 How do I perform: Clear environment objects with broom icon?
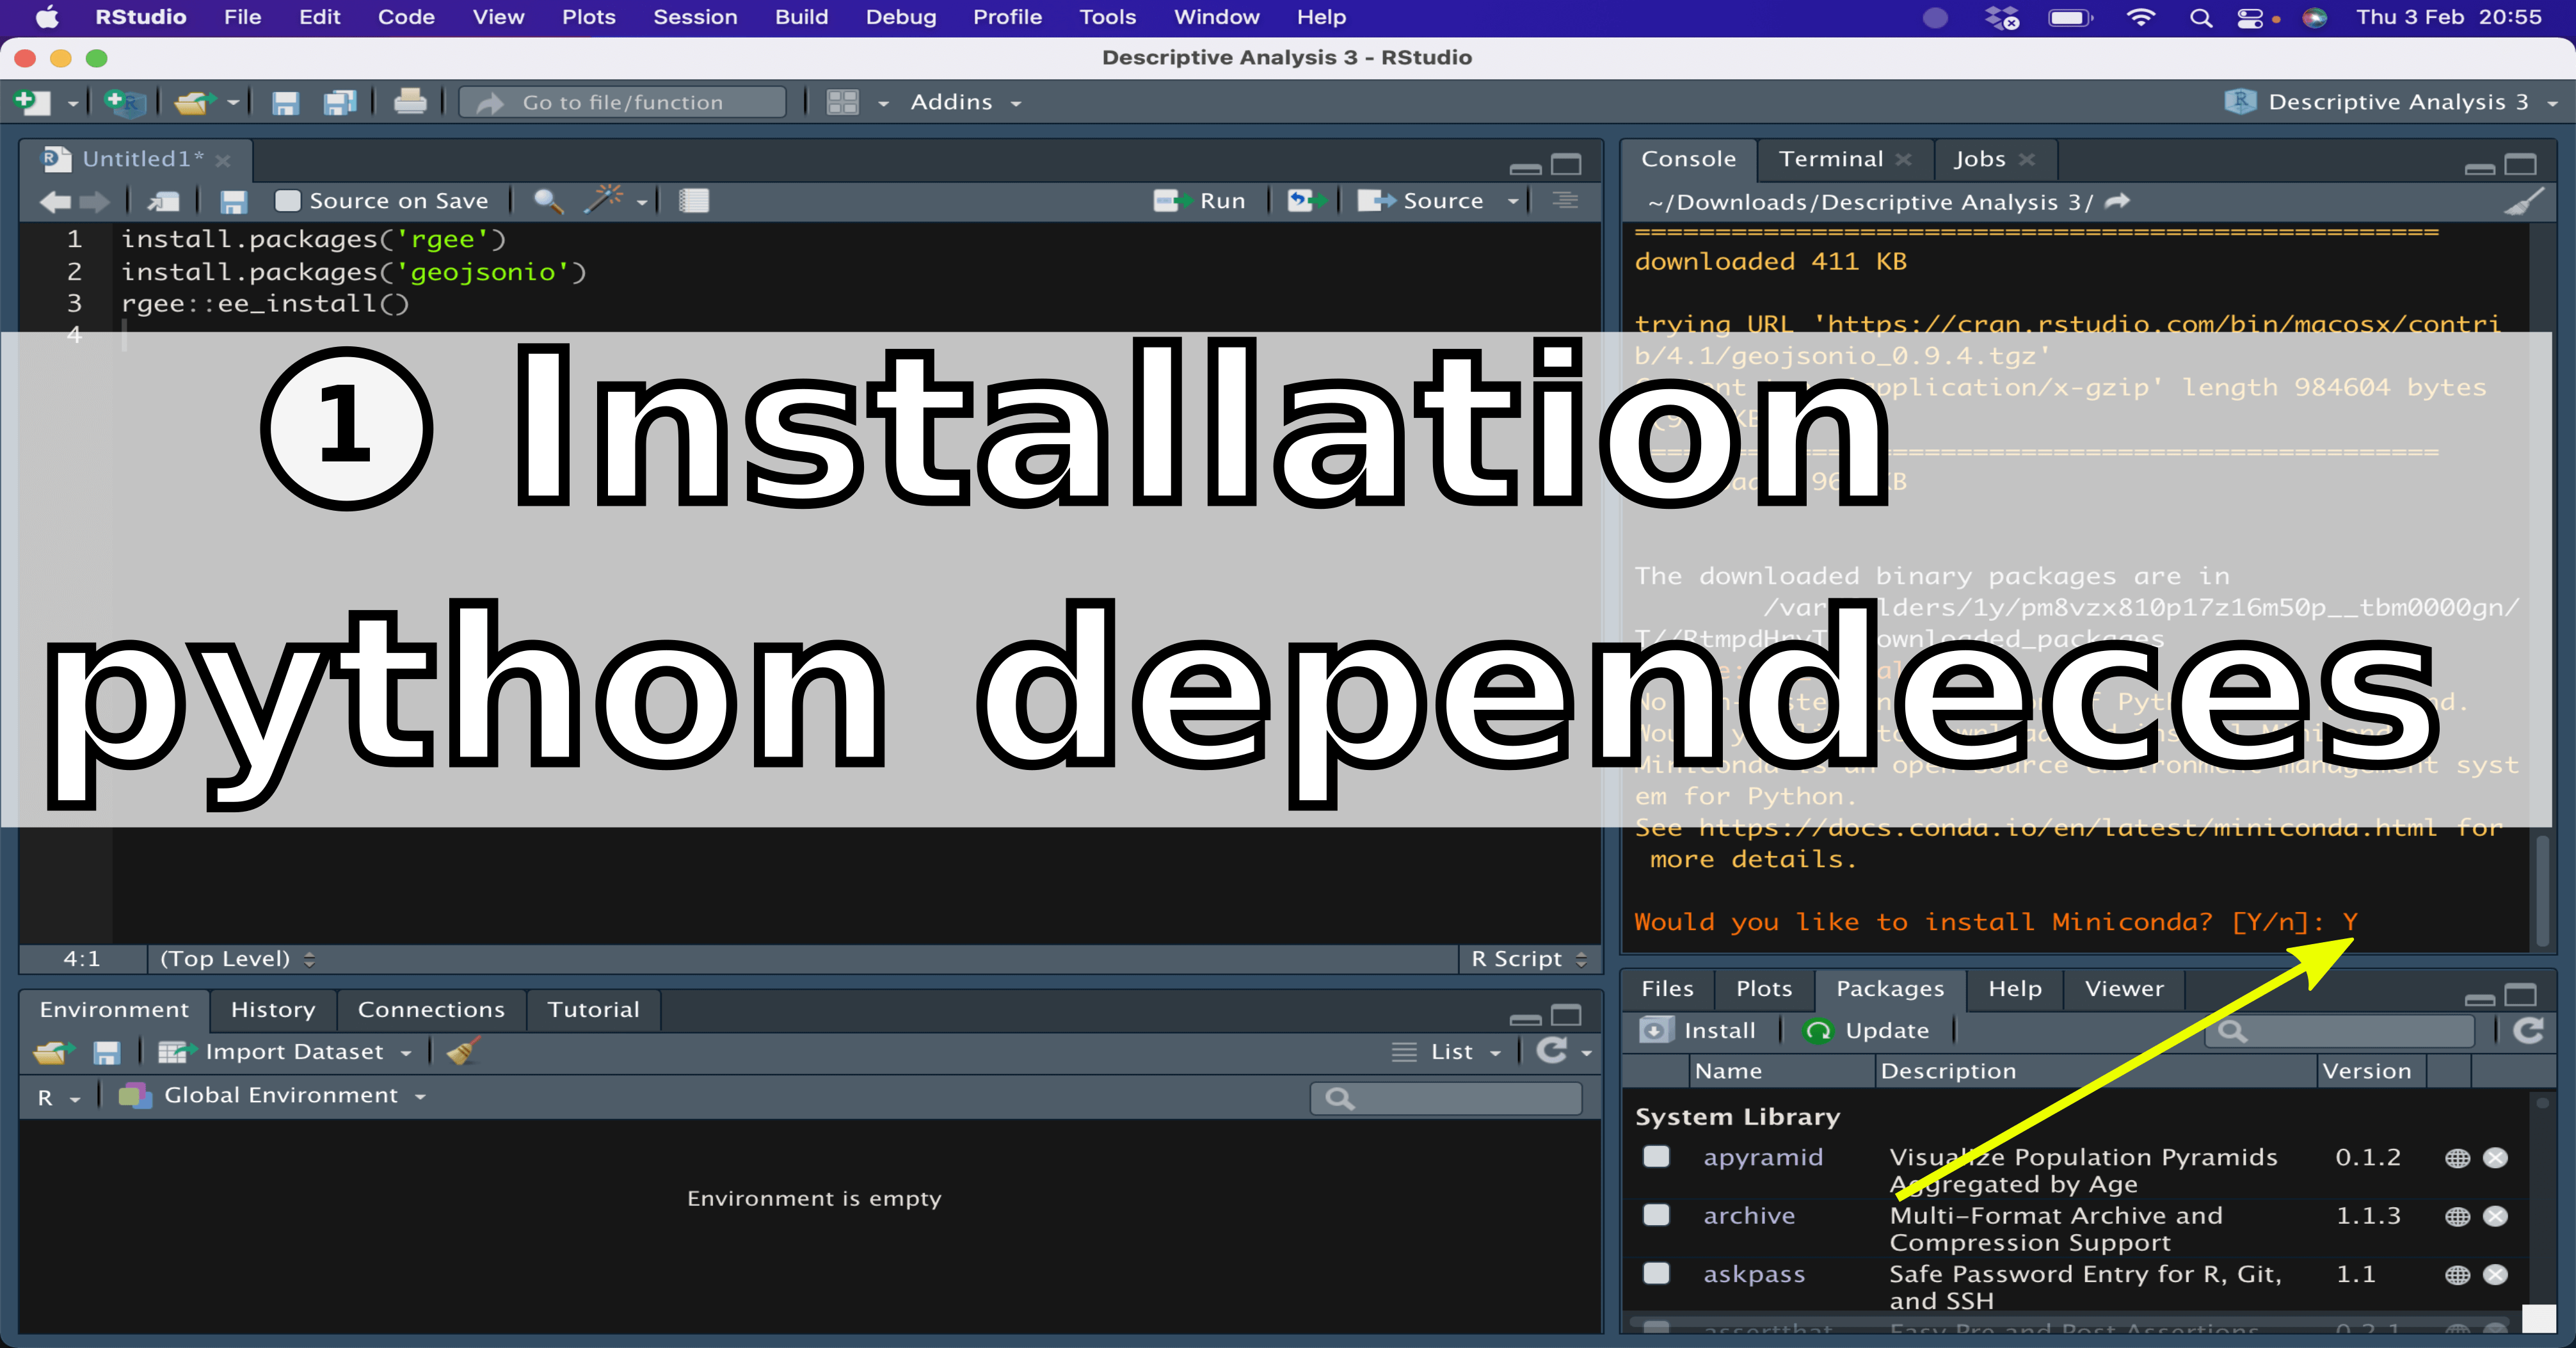[463, 1051]
